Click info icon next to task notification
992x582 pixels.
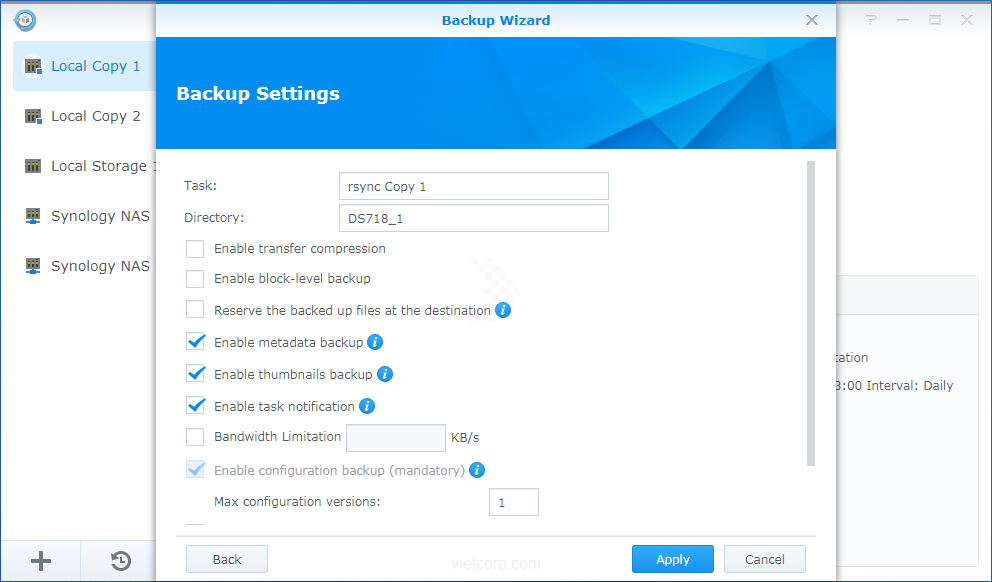367,406
